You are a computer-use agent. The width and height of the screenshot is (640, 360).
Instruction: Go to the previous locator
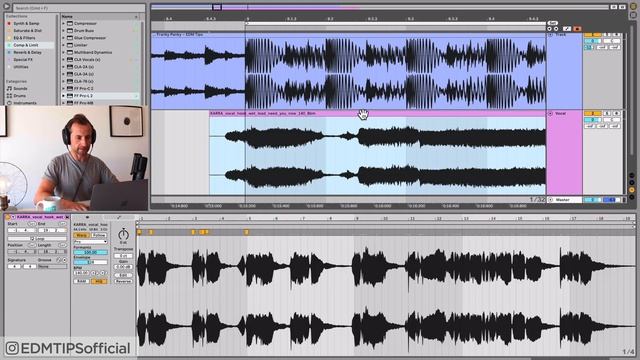[549, 29]
